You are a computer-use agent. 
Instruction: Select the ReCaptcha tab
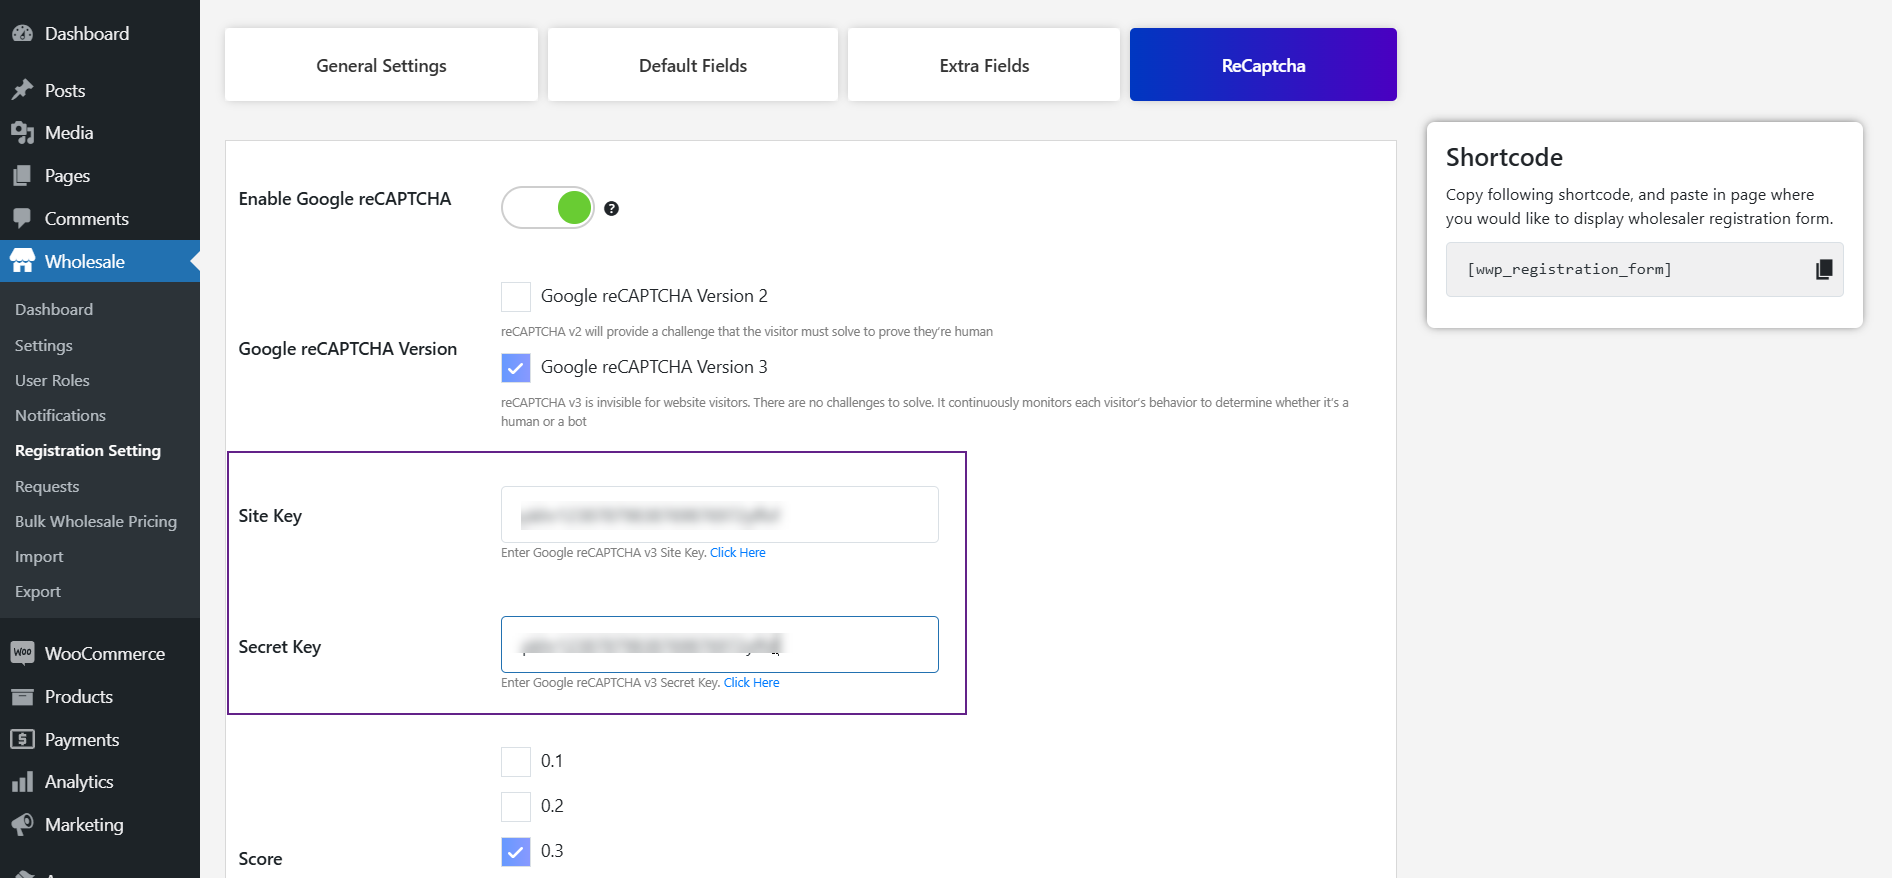[1263, 65]
